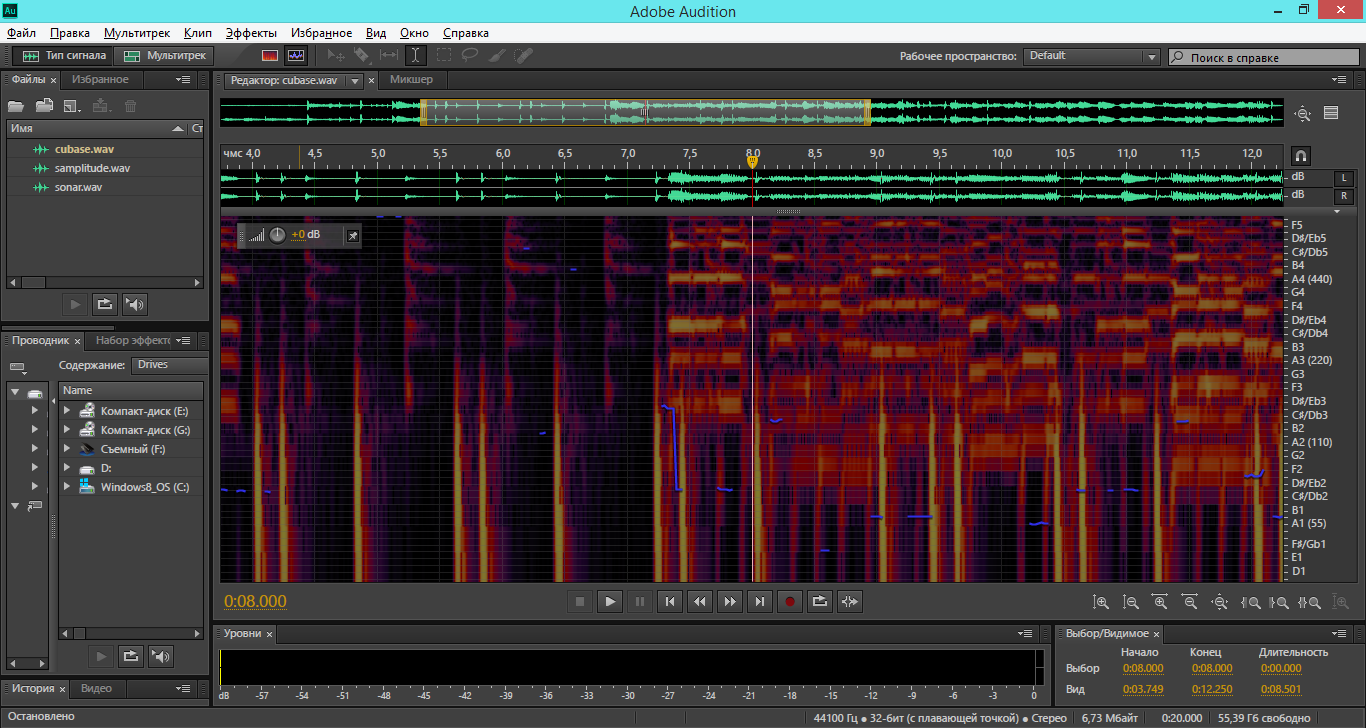
Task: Select the Move tool in toolbar
Action: pos(337,56)
